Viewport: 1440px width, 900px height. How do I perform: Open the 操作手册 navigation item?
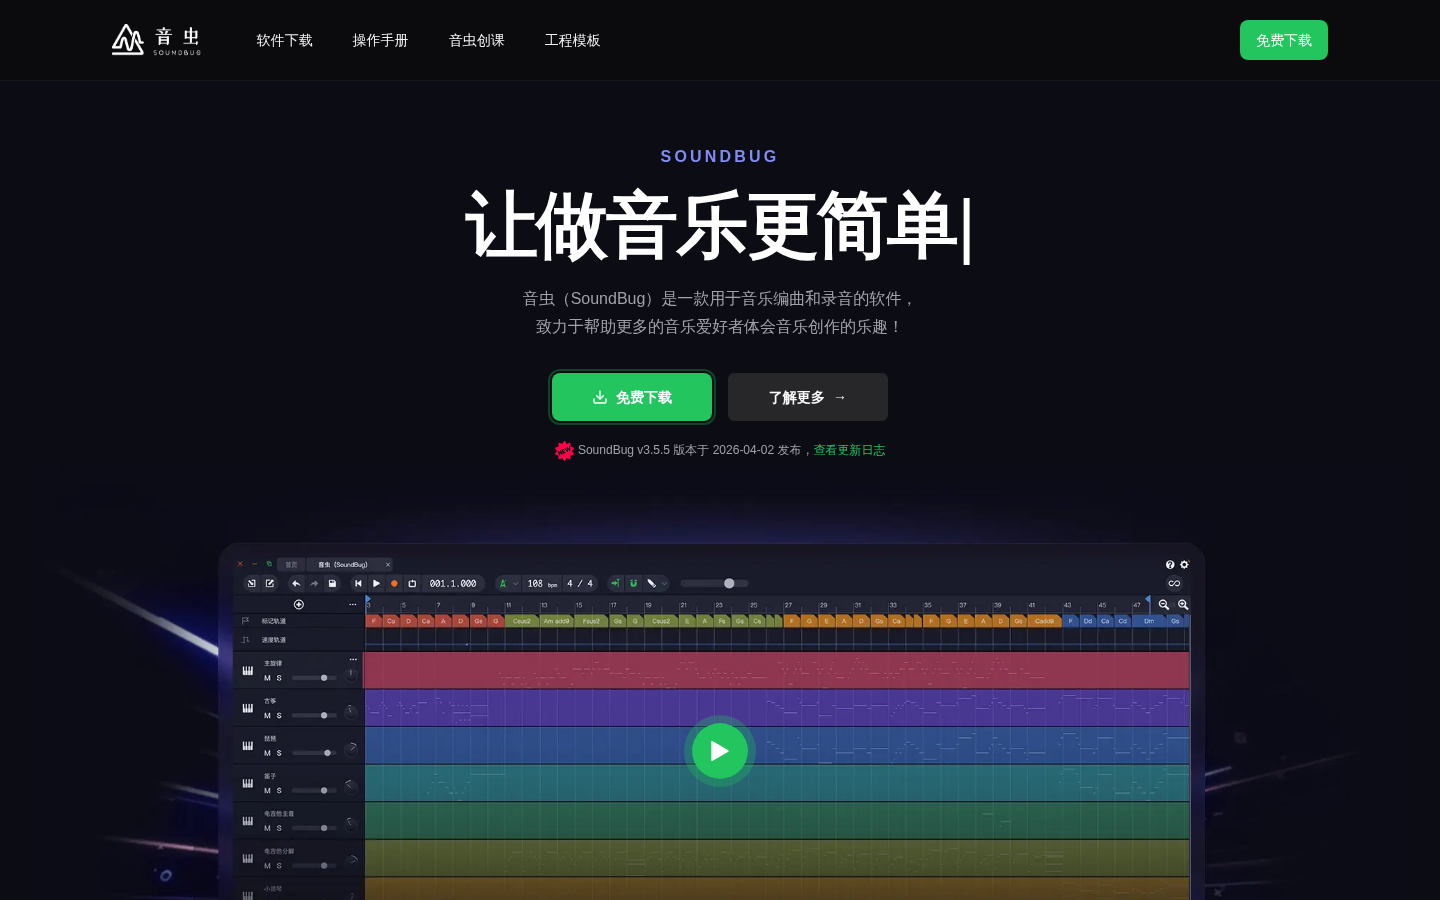[x=381, y=40]
